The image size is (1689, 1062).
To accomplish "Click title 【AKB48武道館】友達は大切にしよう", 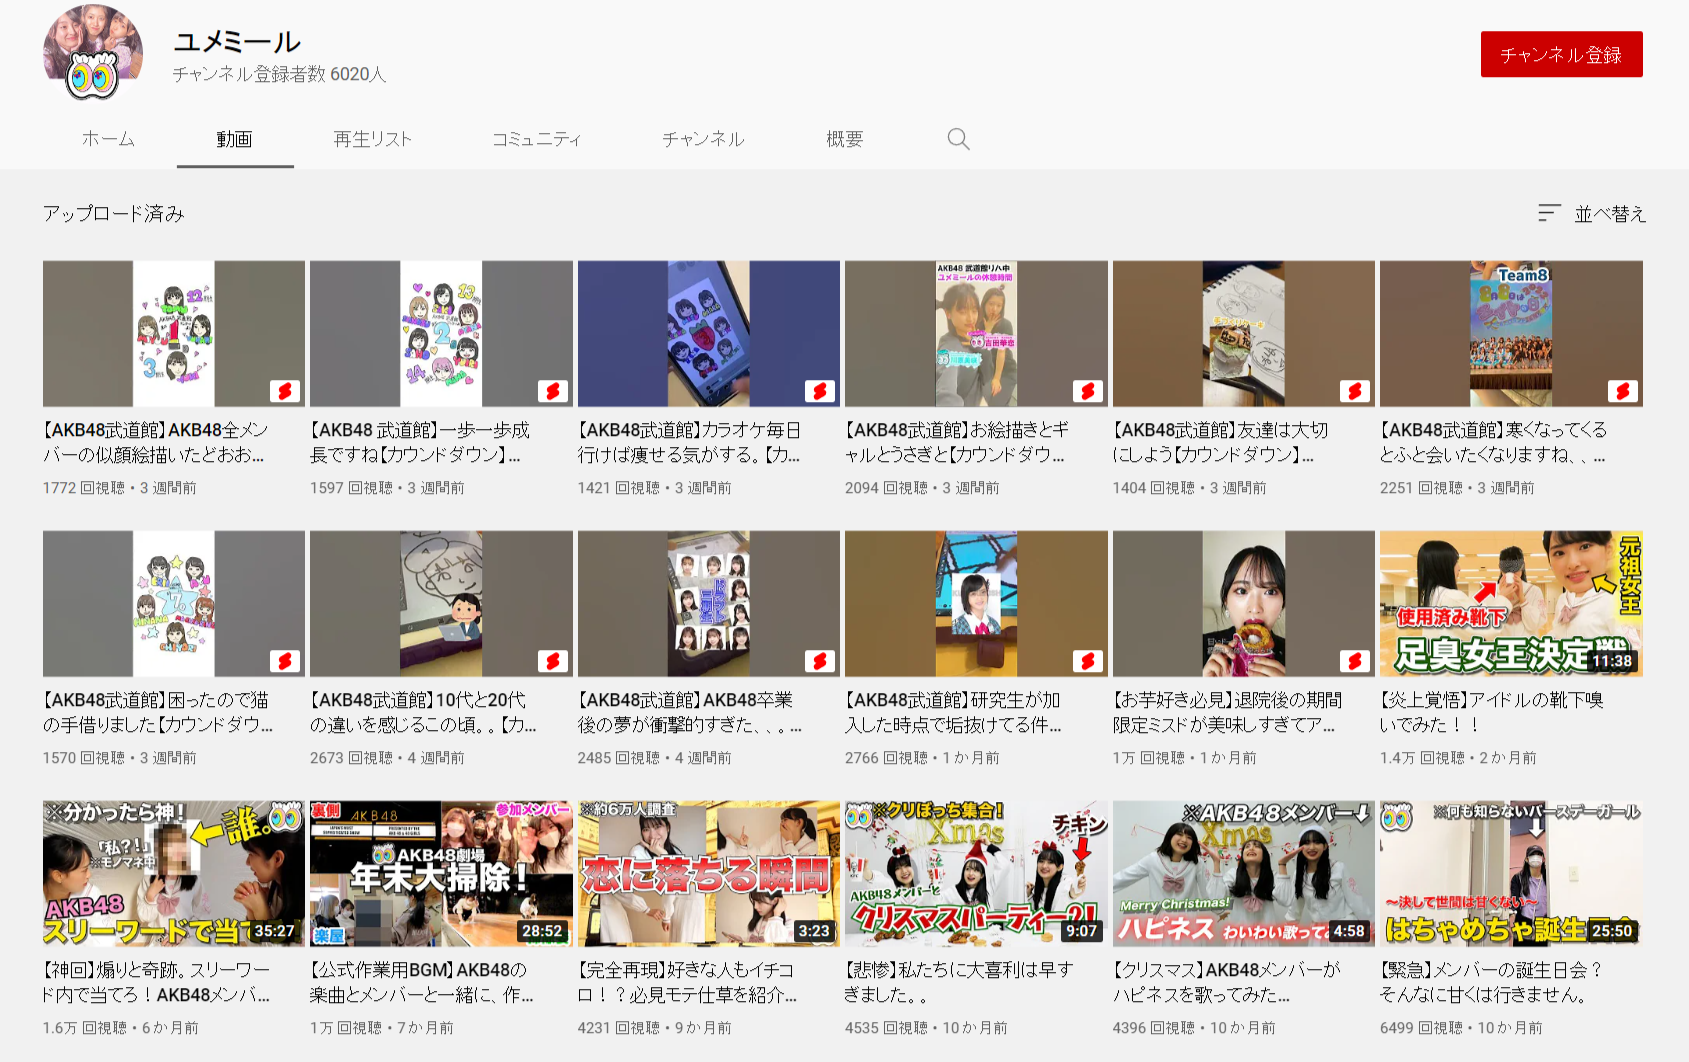I will coord(1221,442).
